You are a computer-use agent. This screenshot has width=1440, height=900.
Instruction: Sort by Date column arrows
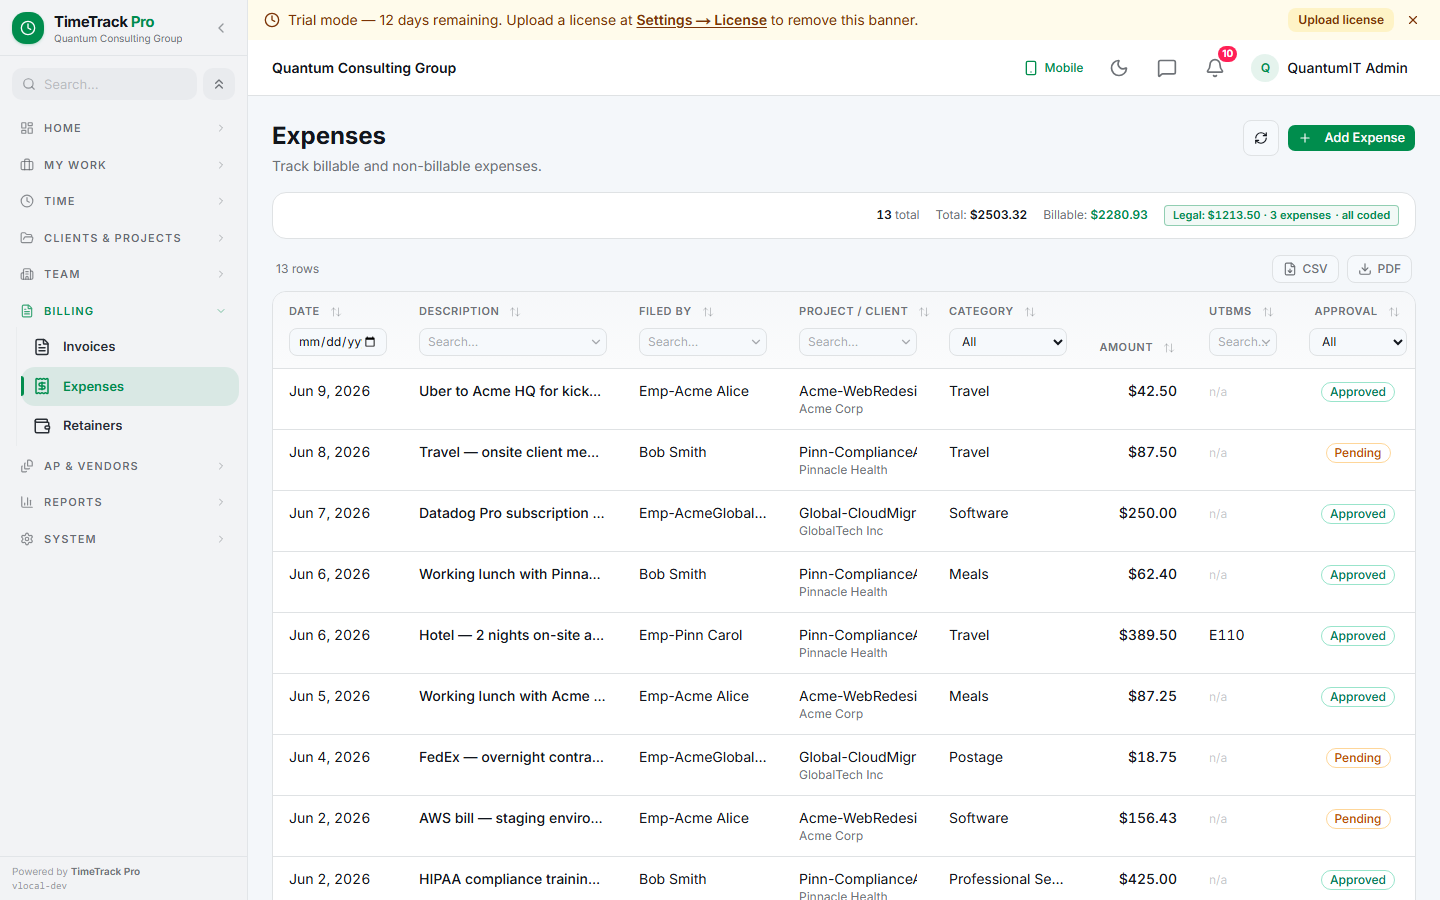tap(336, 312)
